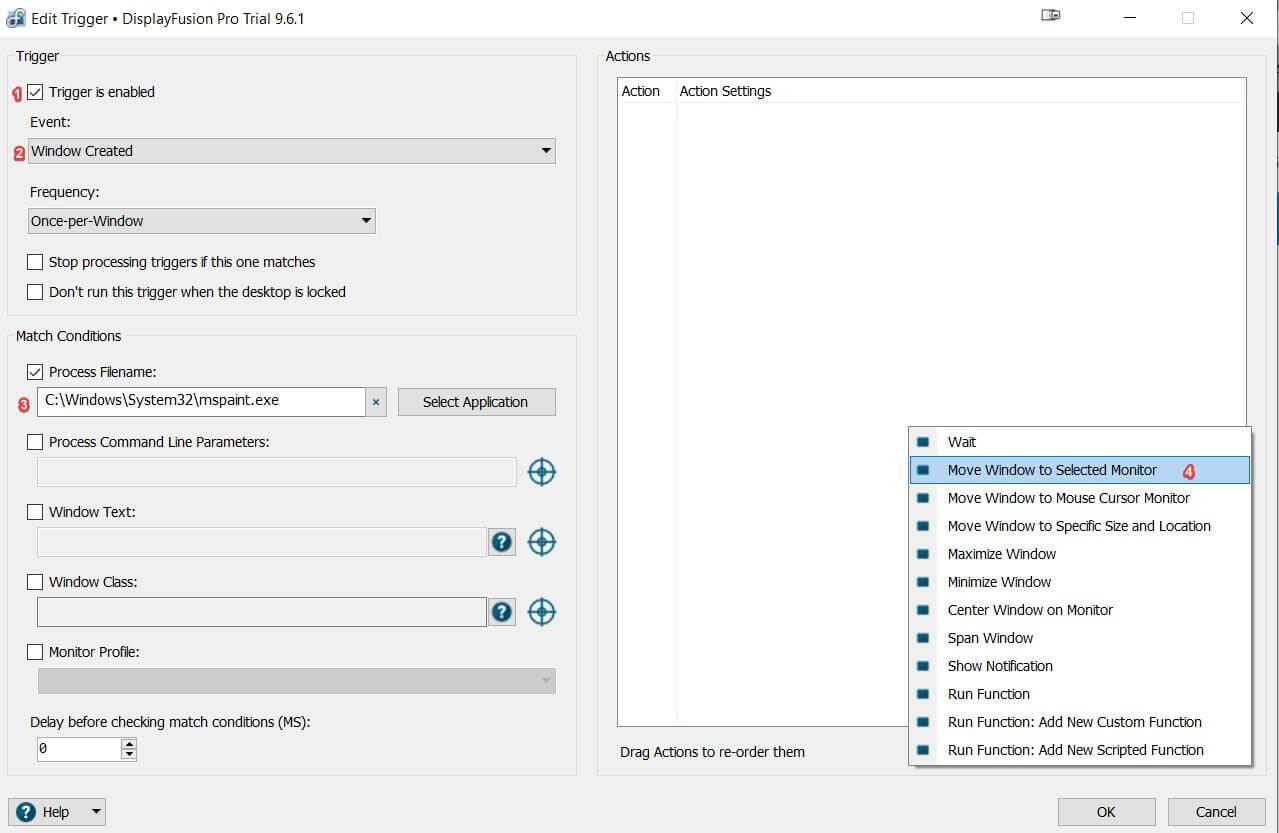Screen dimensions: 1279x833
Task: Open help icon next to Window Text field
Action: [502, 542]
